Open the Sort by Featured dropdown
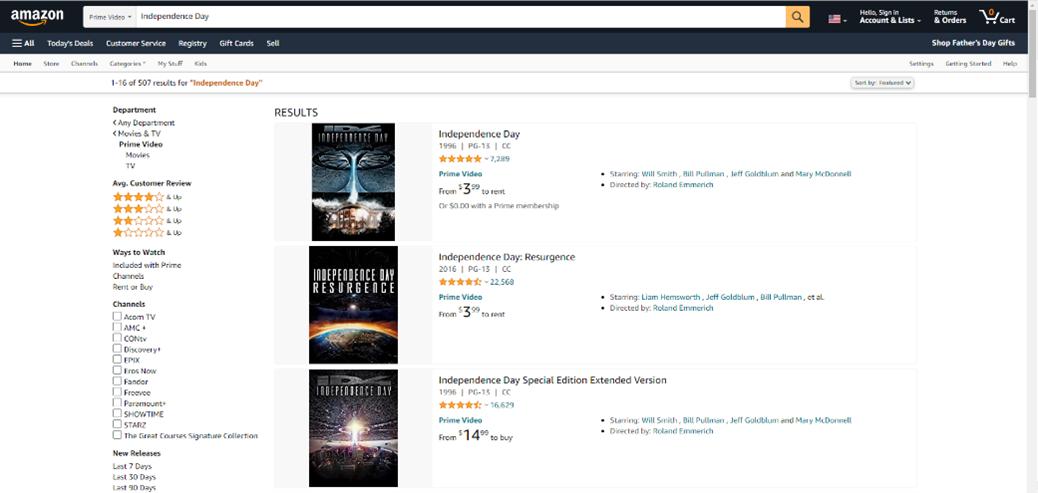Viewport: 1038px width, 493px height. [x=882, y=83]
